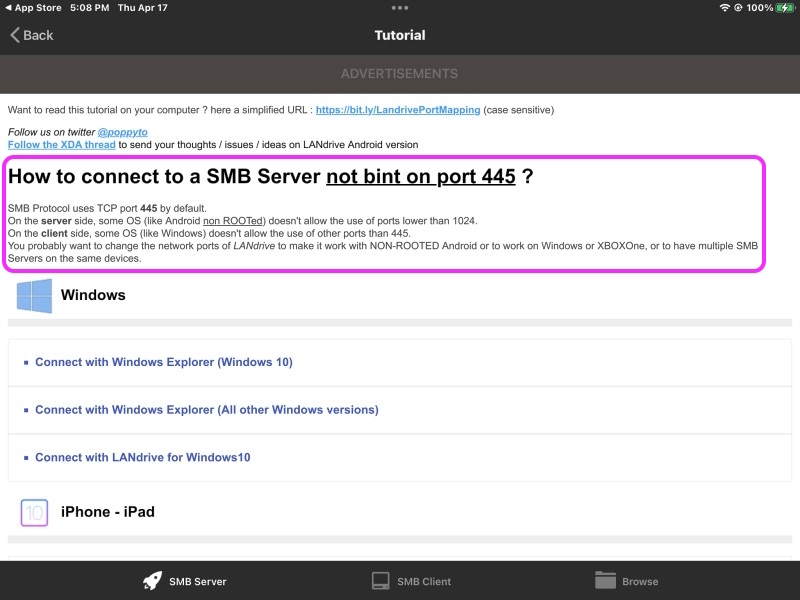Tap the back chevron arrow icon
800x600 pixels.
coord(15,35)
